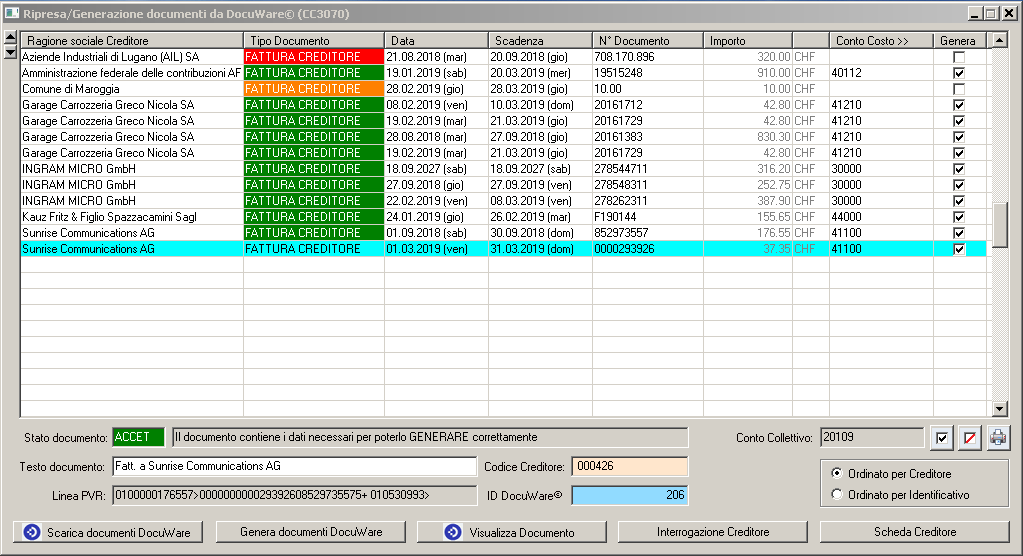The image size is (1023, 556).
Task: Click the printer icon button
Action: (998, 438)
